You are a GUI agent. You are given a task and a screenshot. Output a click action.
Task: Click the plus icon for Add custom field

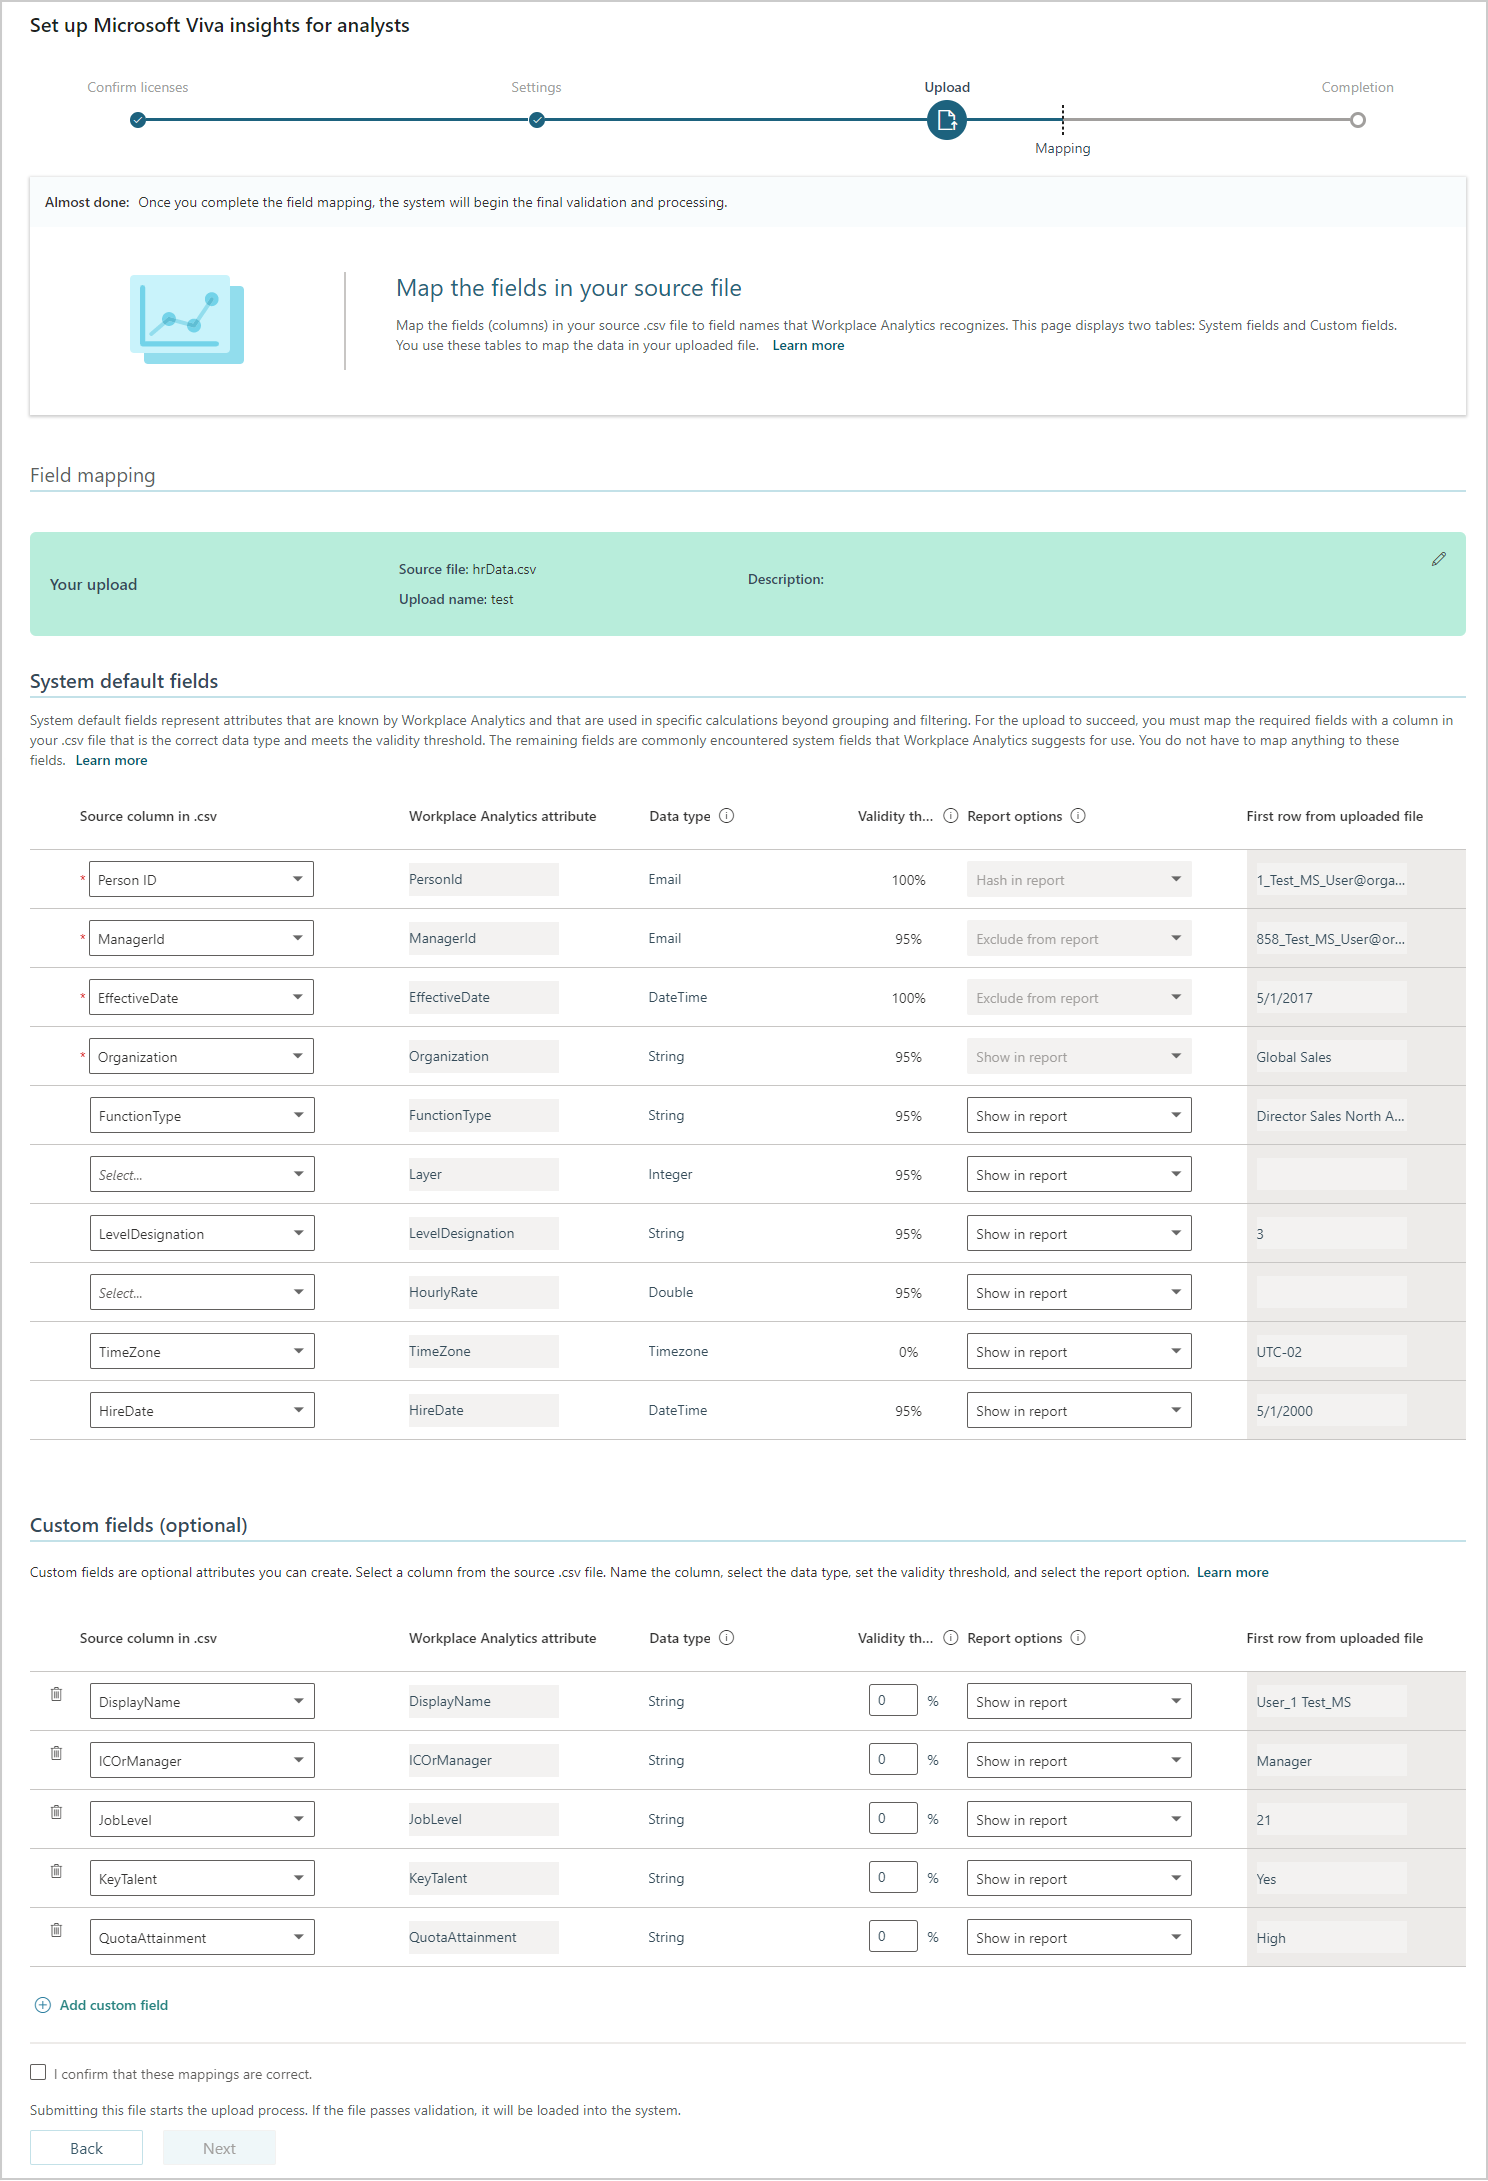(43, 2005)
